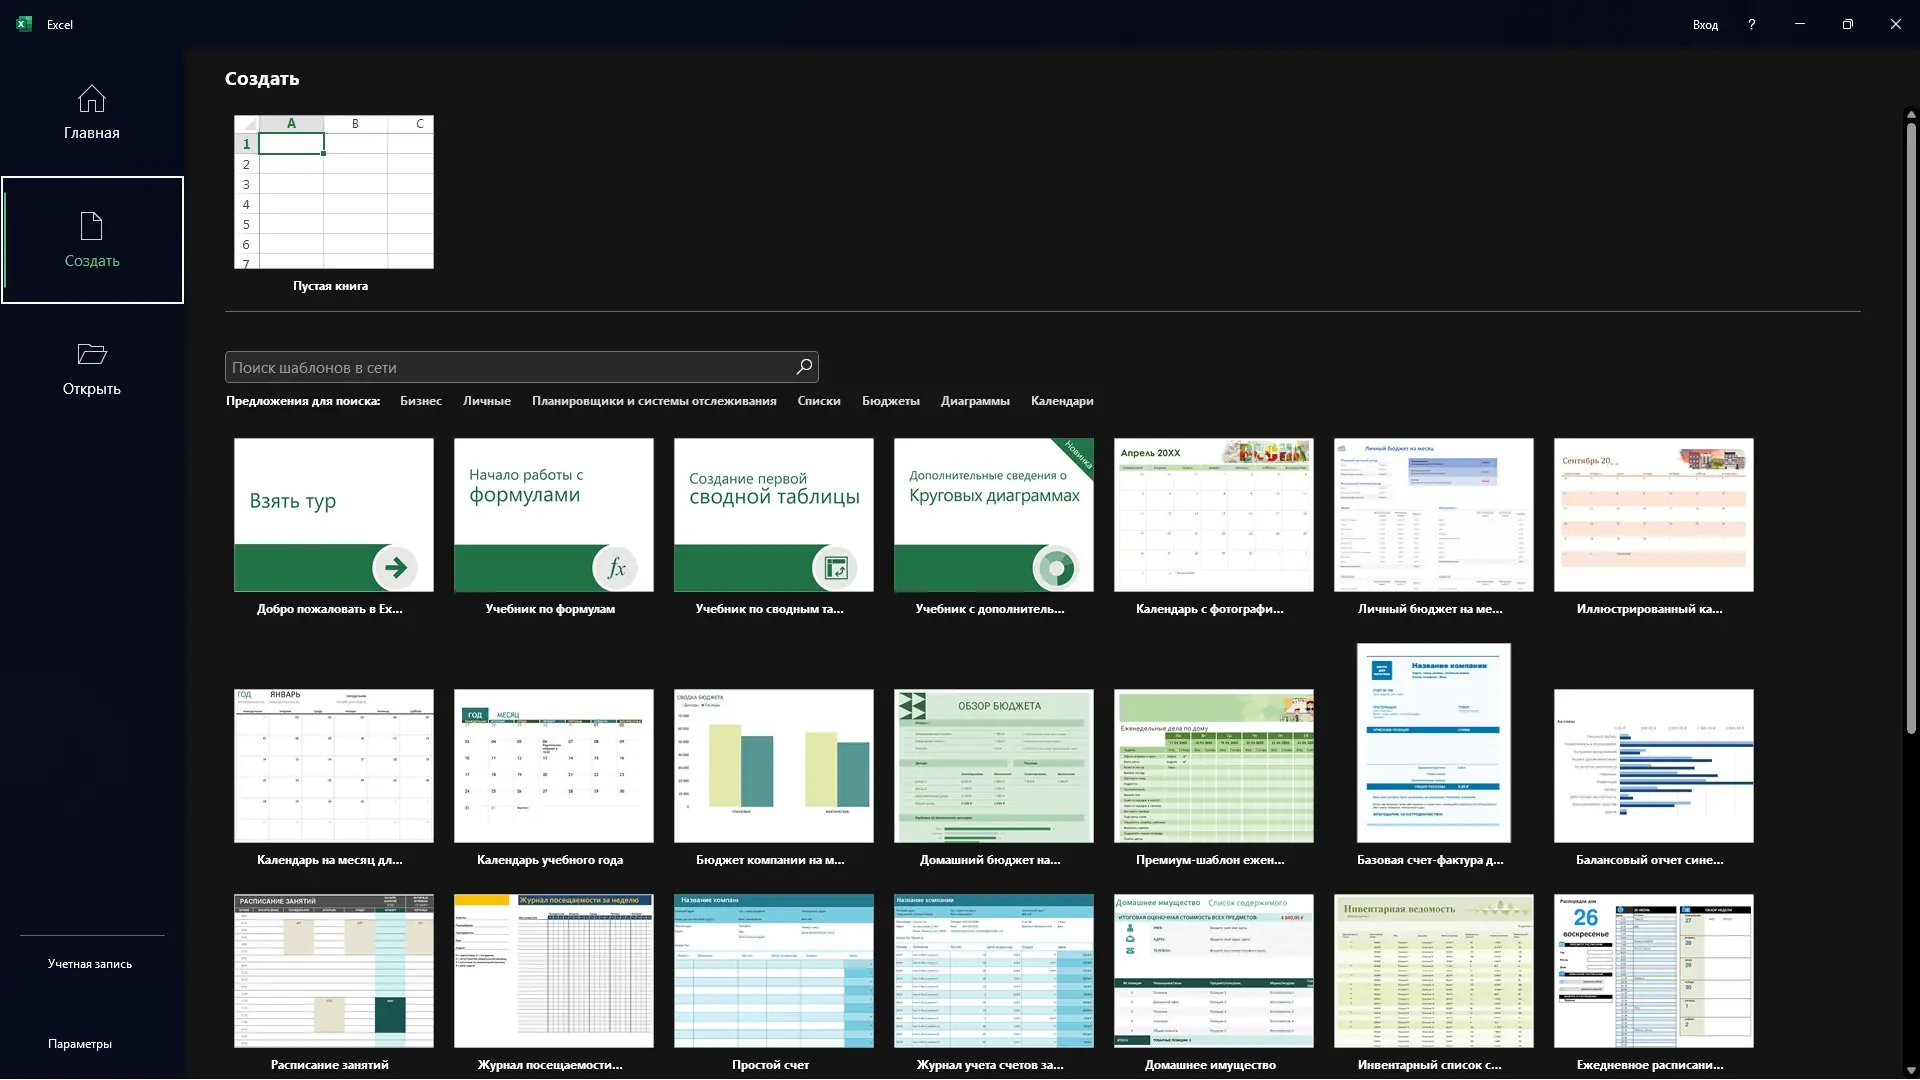The width and height of the screenshot is (1920, 1080).
Task: Pick the Календари search suggestion
Action: 1061,401
